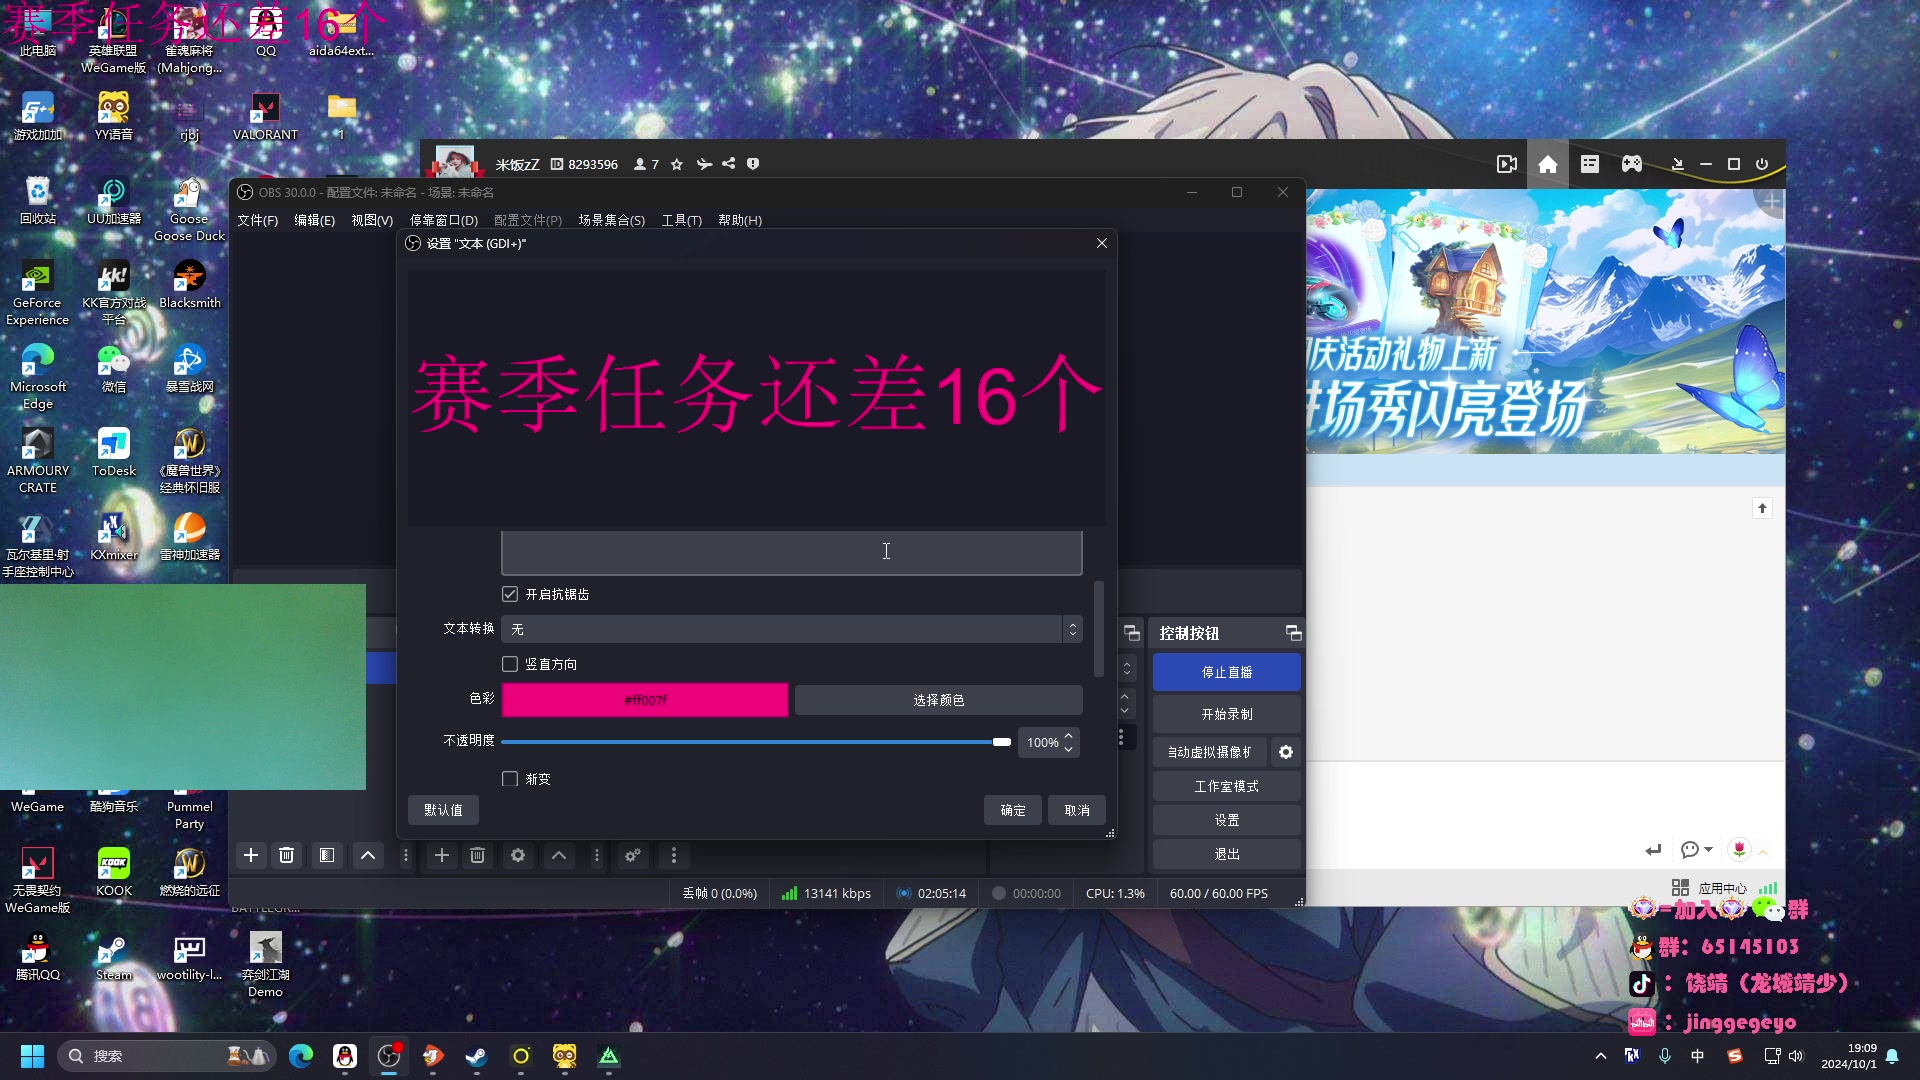Enable 渐变 gradient checkbox
1920x1080 pixels.
click(509, 778)
